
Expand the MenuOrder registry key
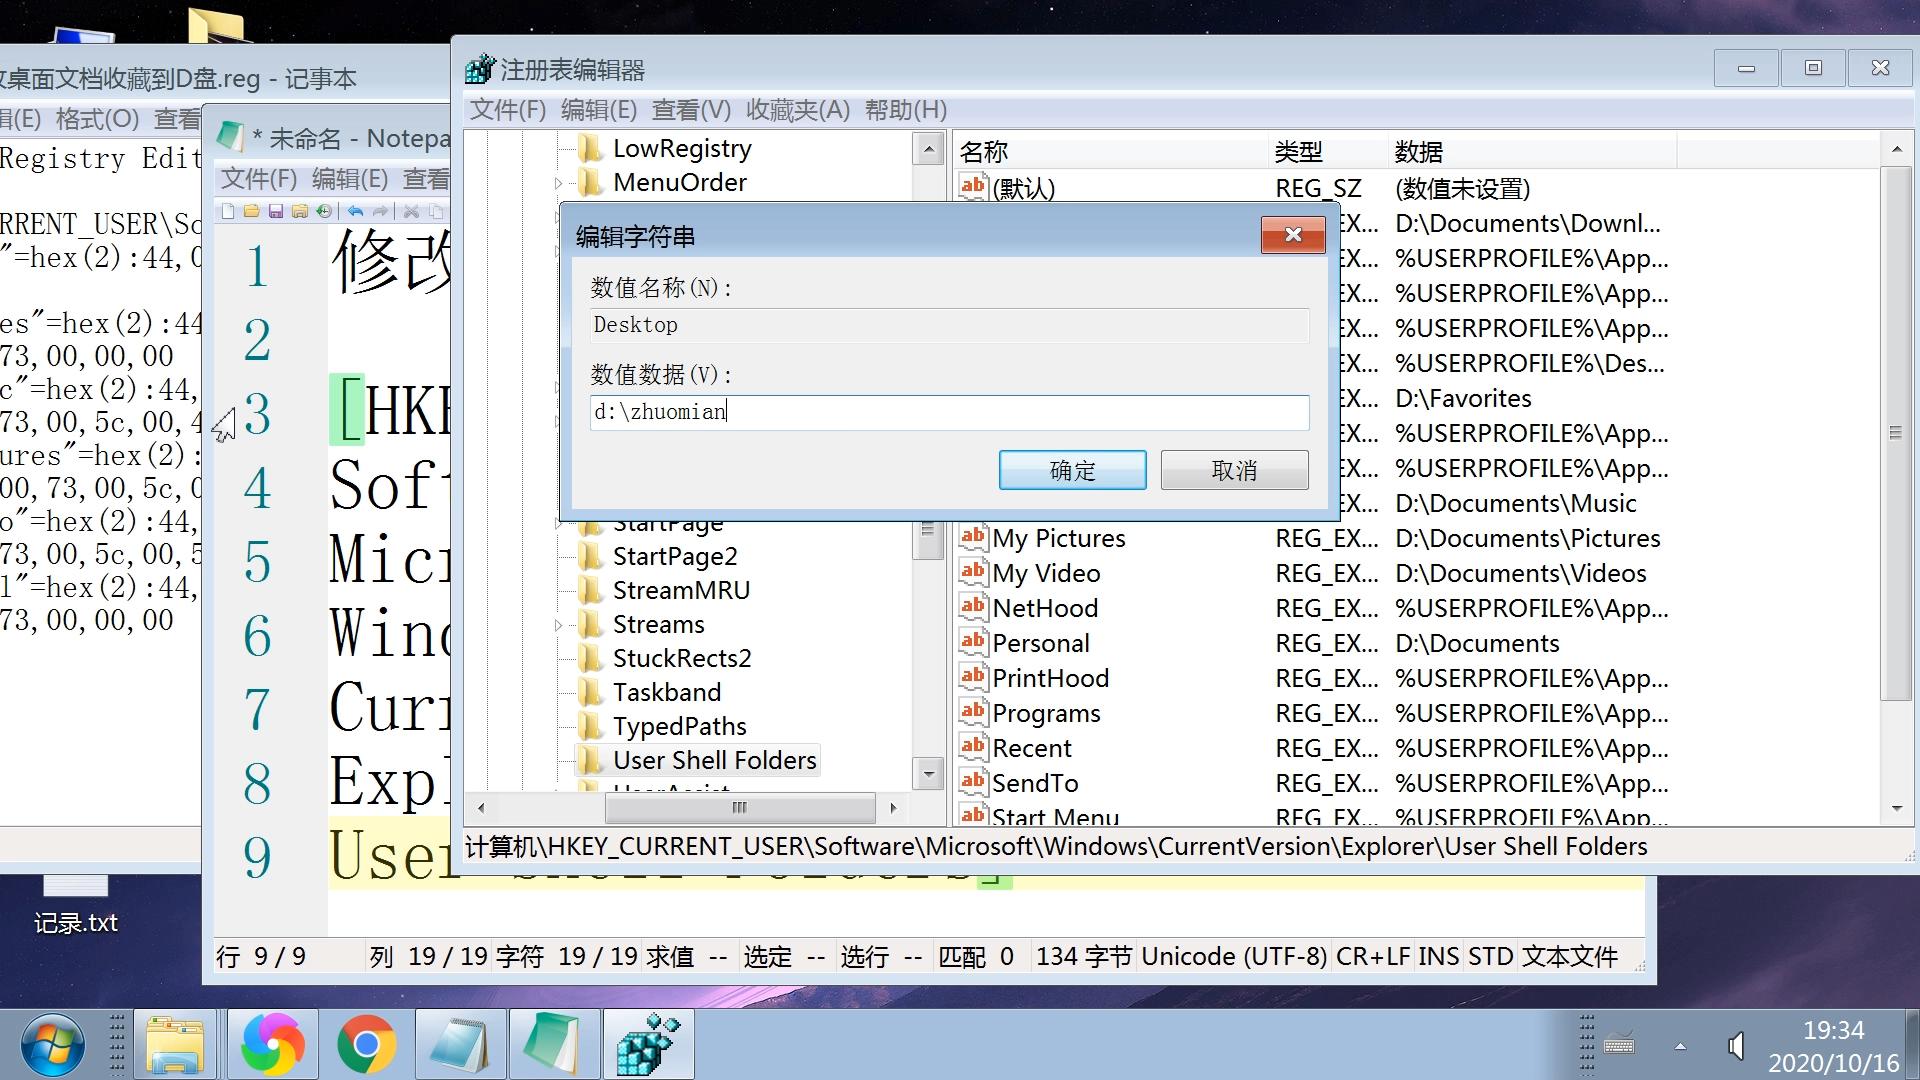(557, 182)
